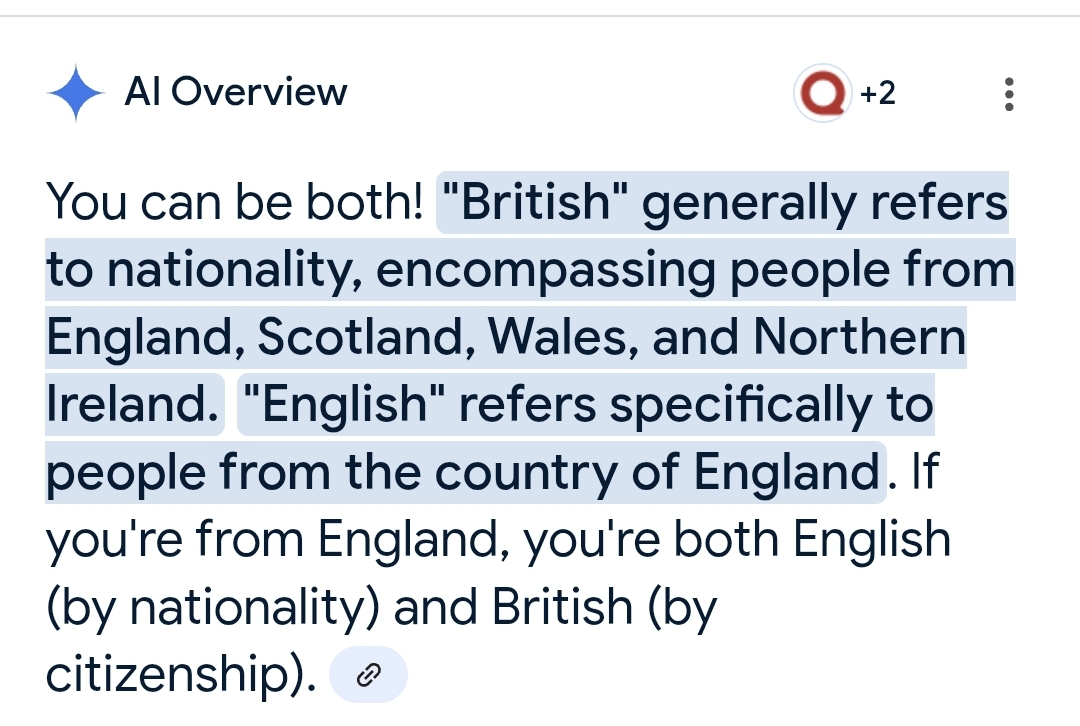
Task: Open the three-dot more options menu
Action: 1009,94
